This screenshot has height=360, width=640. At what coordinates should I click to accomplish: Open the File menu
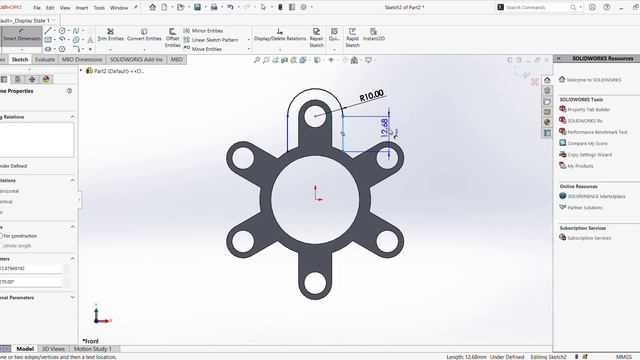click(x=37, y=7)
